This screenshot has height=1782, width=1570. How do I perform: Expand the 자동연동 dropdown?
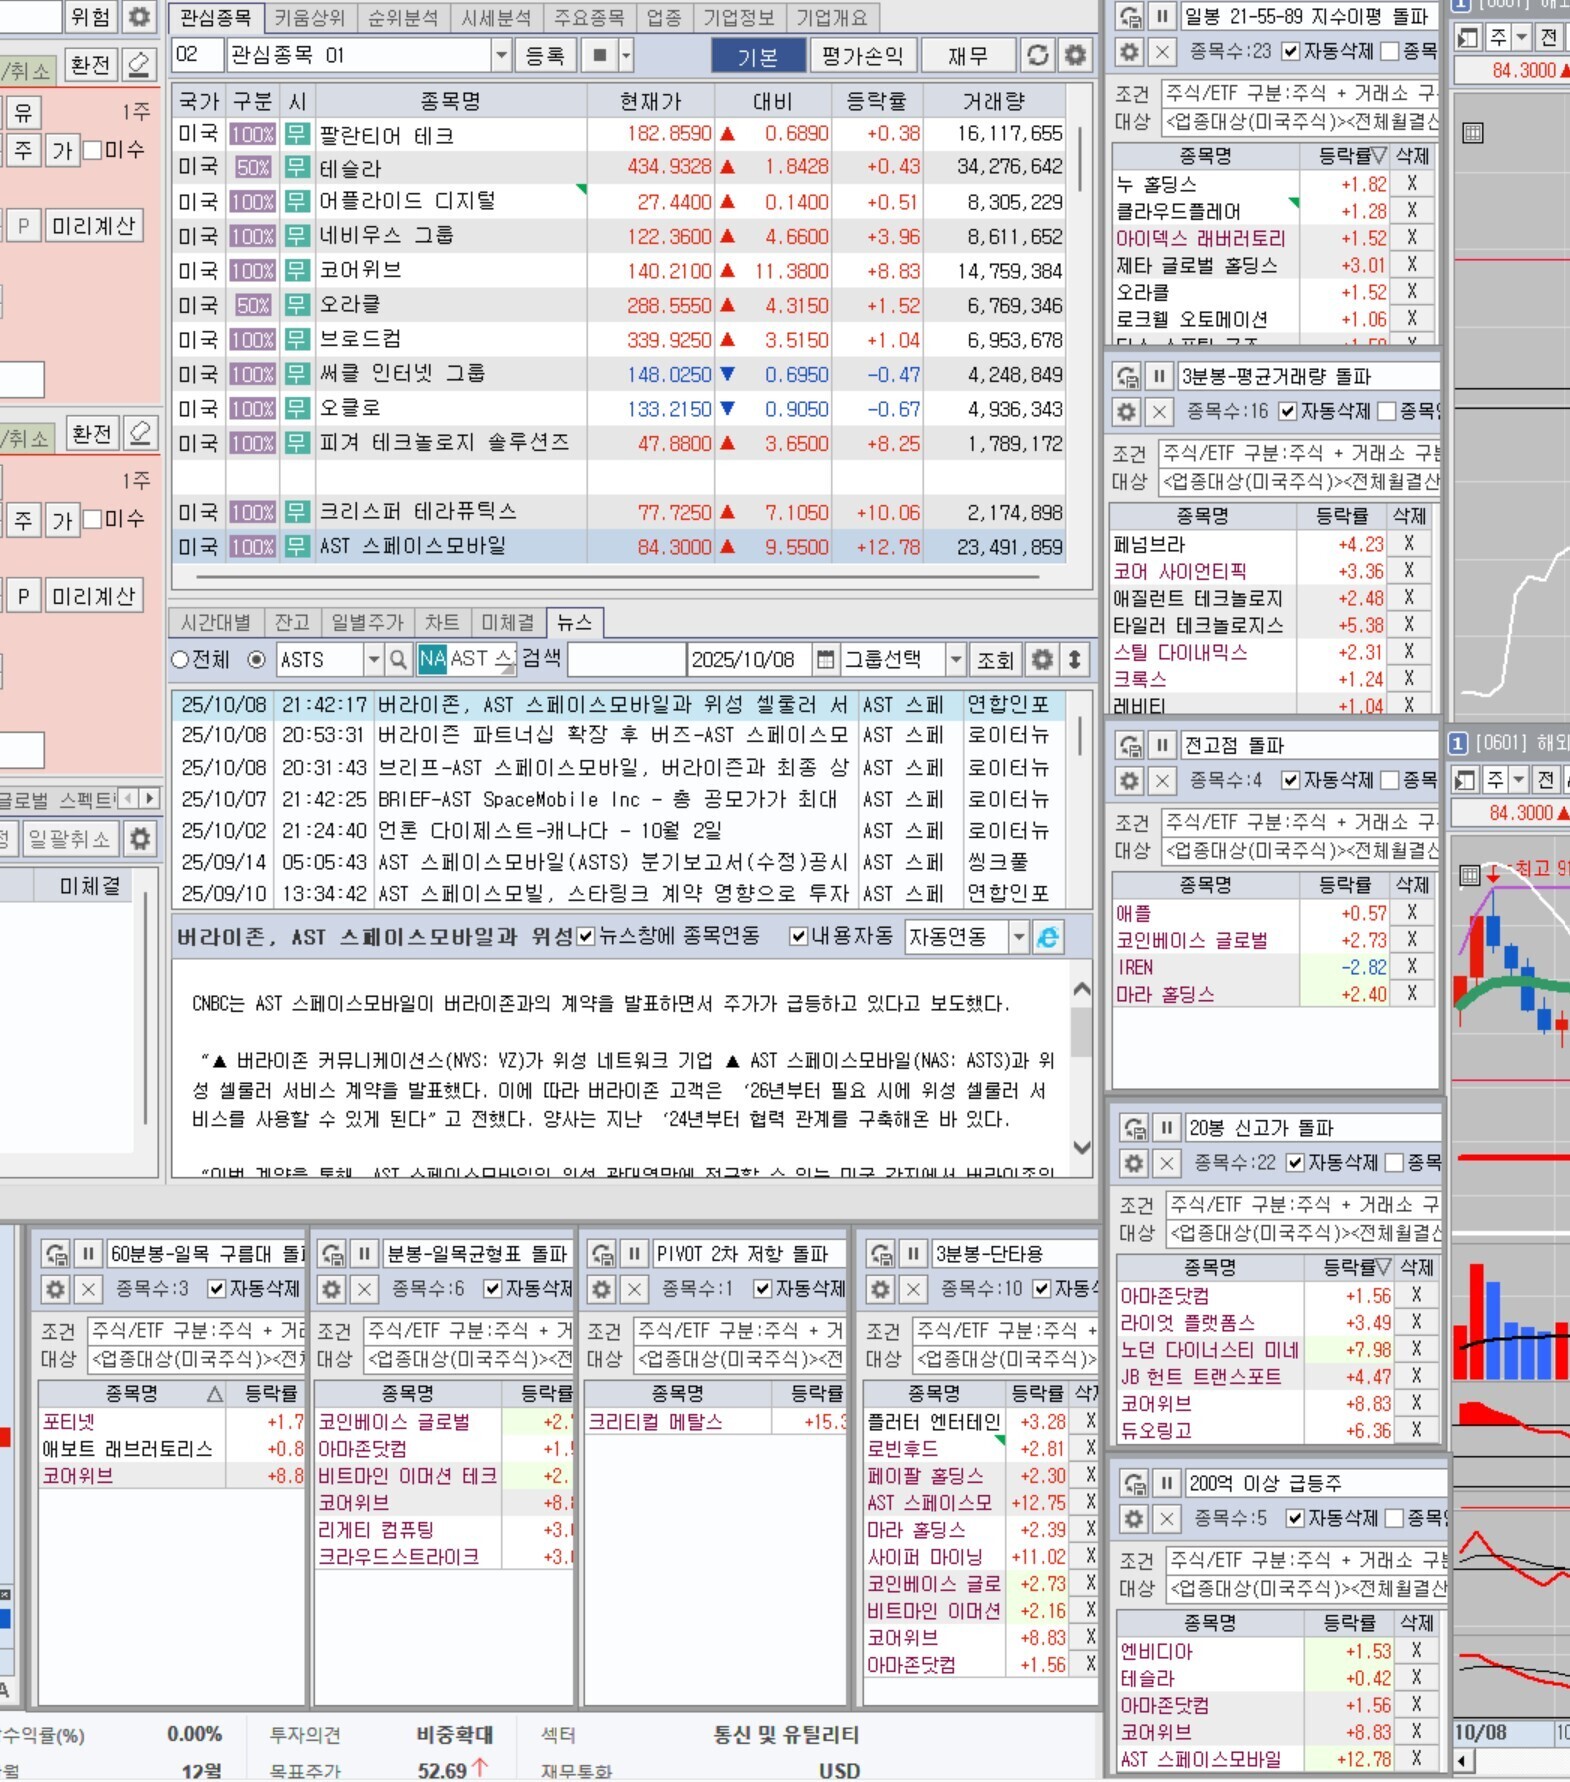[1018, 937]
